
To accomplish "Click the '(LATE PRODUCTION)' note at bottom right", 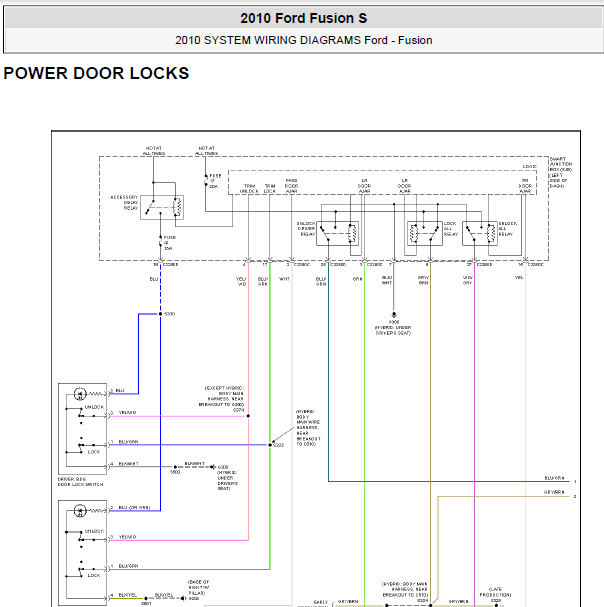I will click(x=496, y=592).
